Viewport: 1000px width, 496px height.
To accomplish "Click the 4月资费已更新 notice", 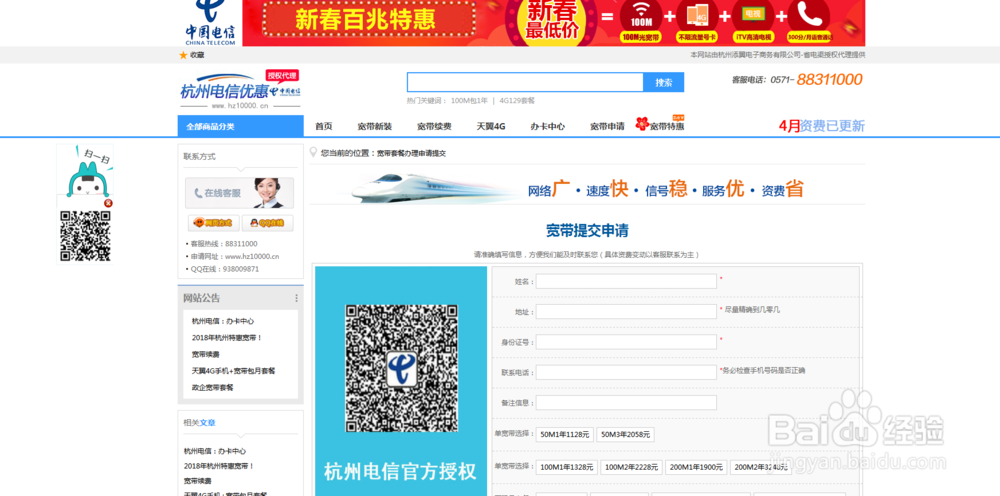I will [821, 126].
